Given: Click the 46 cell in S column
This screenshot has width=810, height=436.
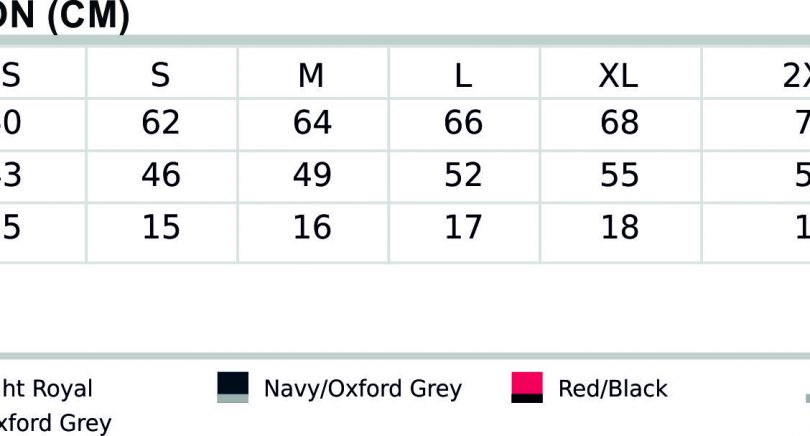Looking at the screenshot, I should pyautogui.click(x=161, y=175).
